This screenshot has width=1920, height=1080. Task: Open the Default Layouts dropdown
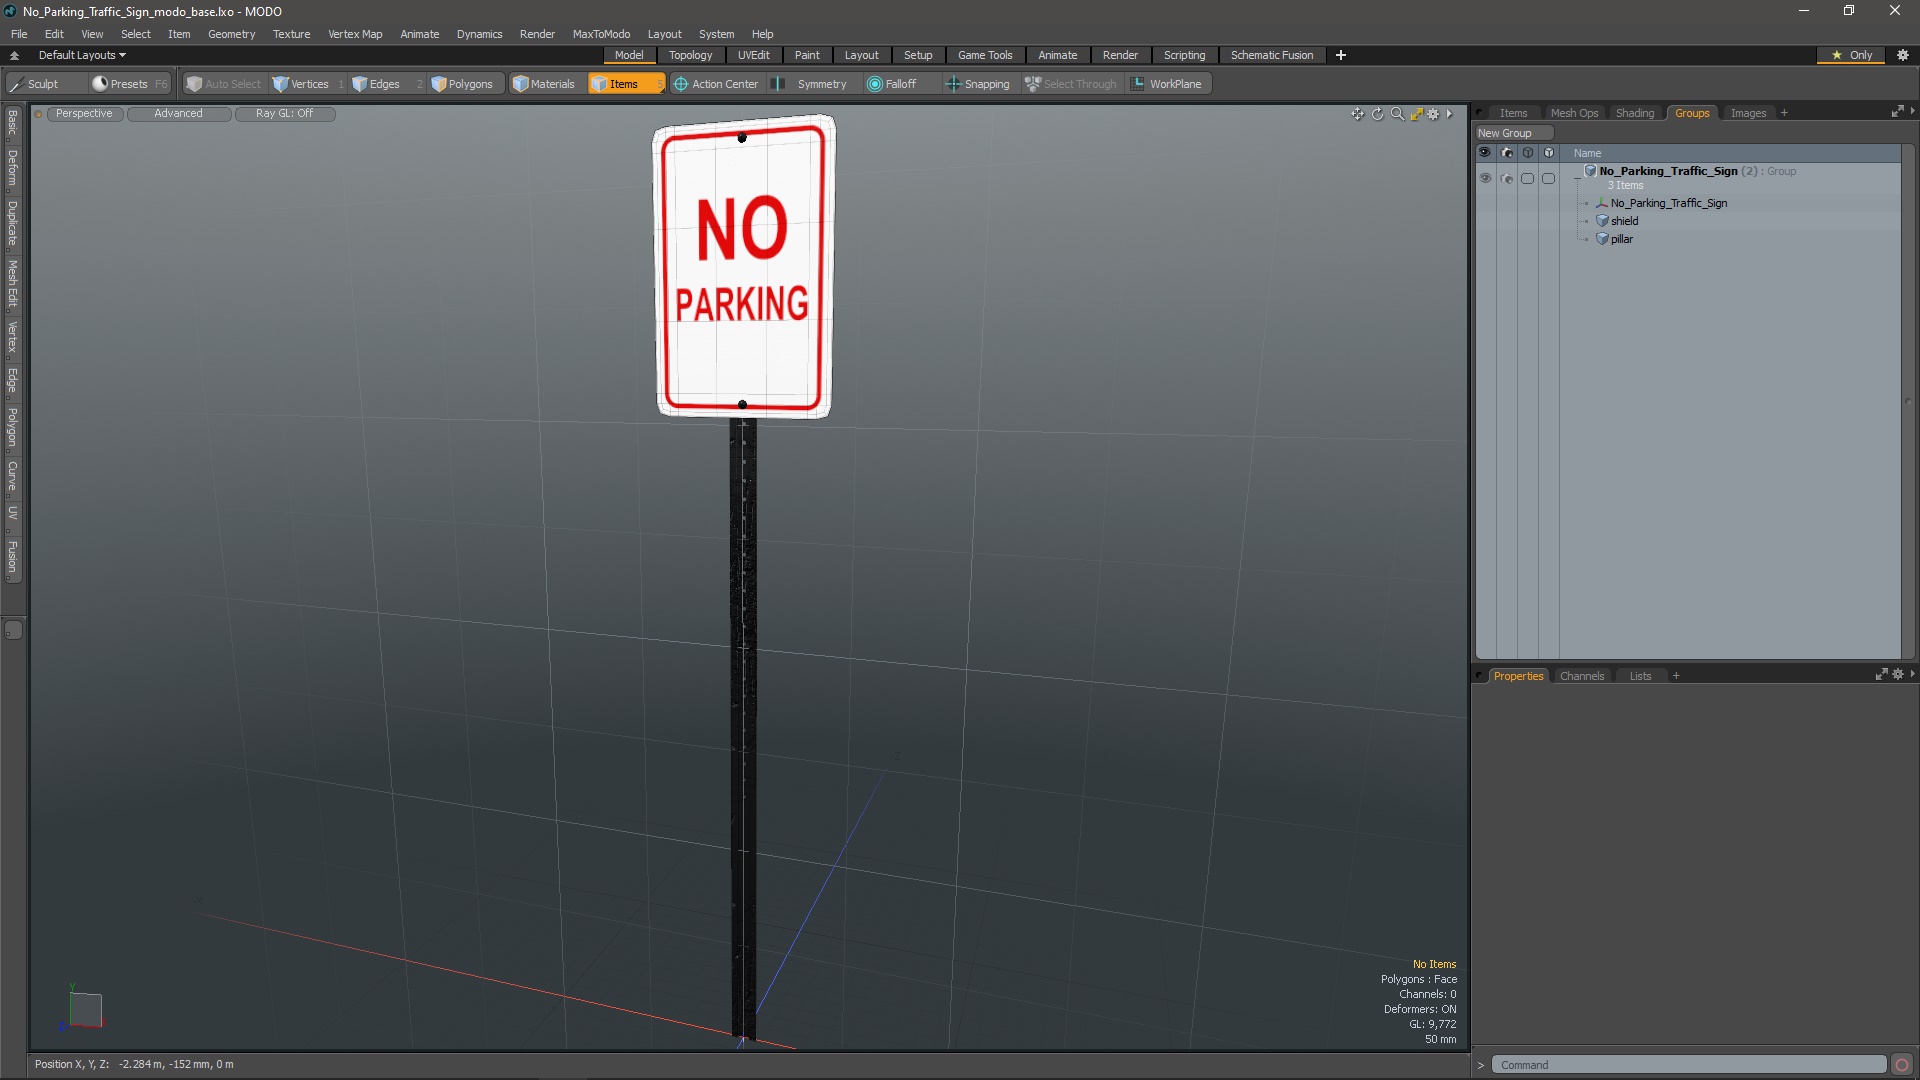(x=82, y=55)
